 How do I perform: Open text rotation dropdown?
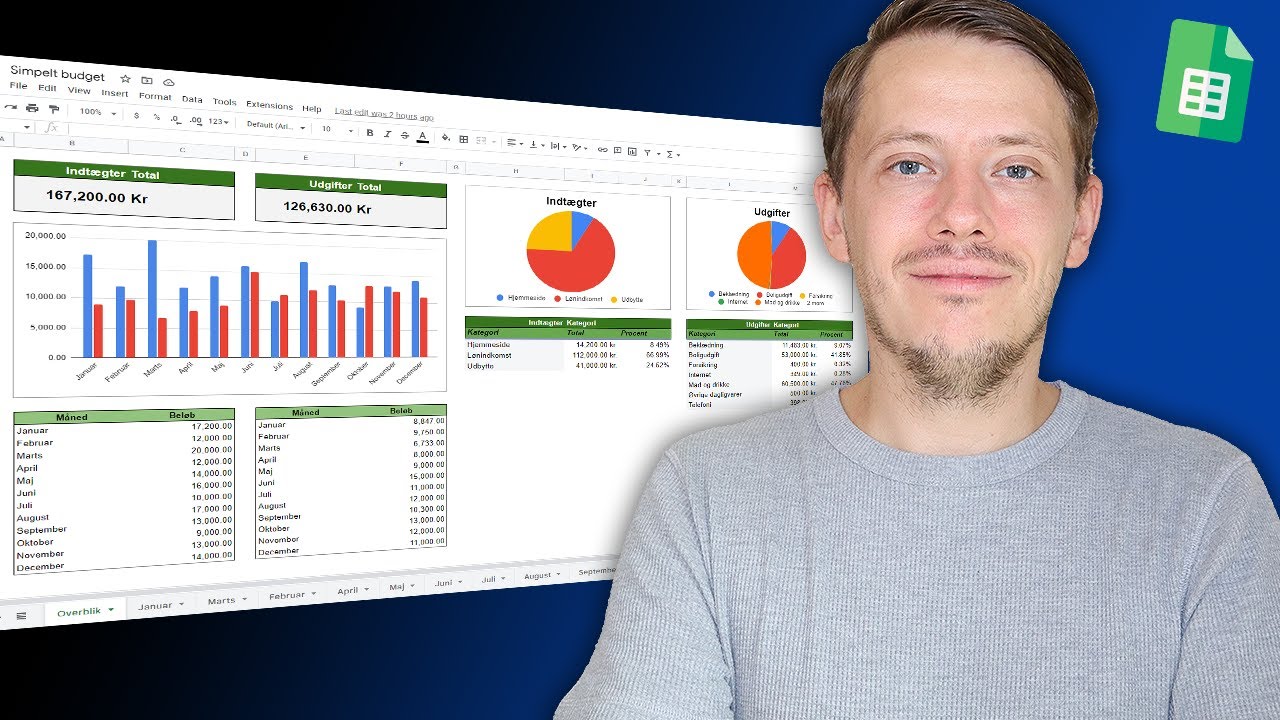coord(579,147)
